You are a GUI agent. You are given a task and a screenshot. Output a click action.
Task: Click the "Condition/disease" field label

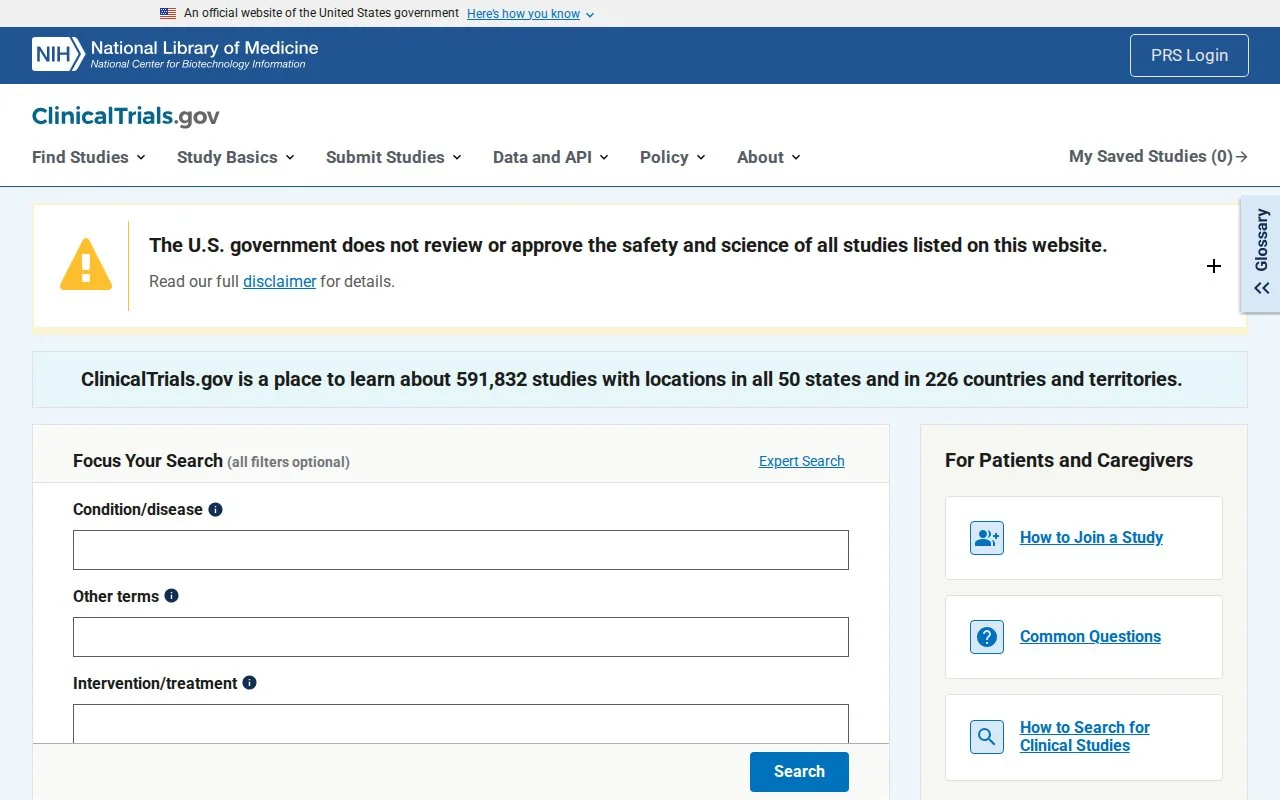pos(138,510)
